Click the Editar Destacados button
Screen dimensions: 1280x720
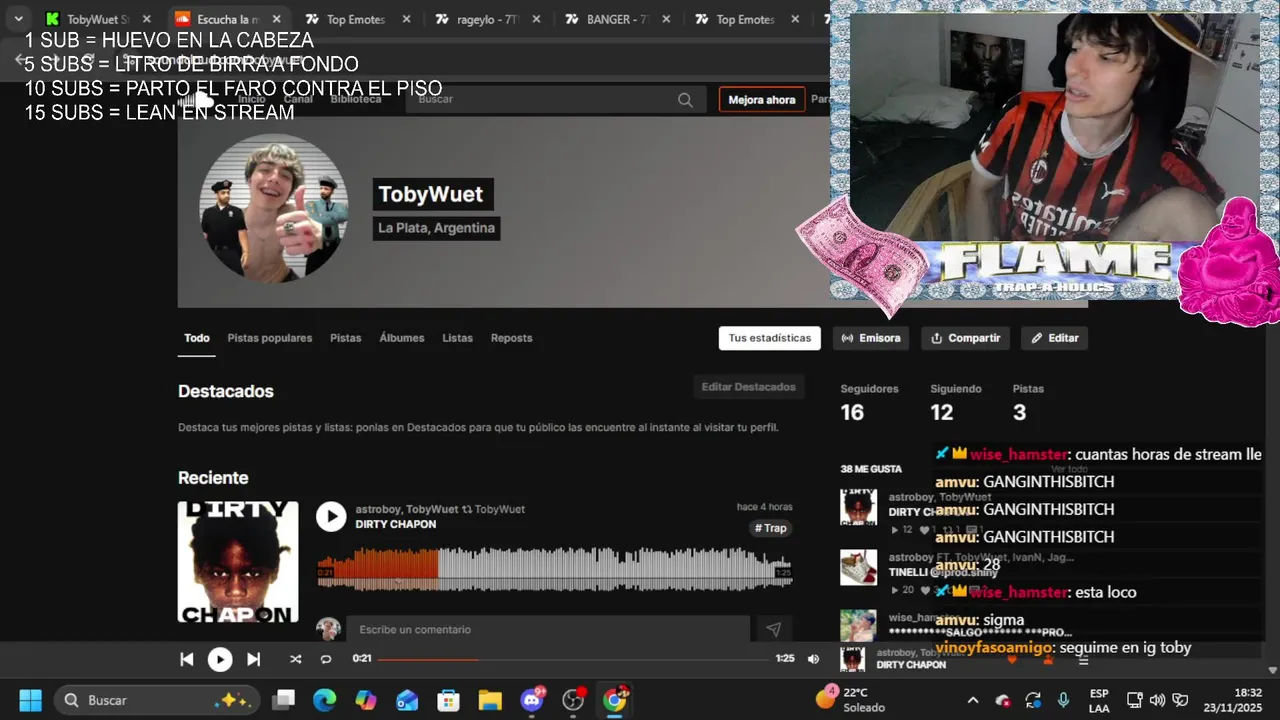pyautogui.click(x=749, y=387)
